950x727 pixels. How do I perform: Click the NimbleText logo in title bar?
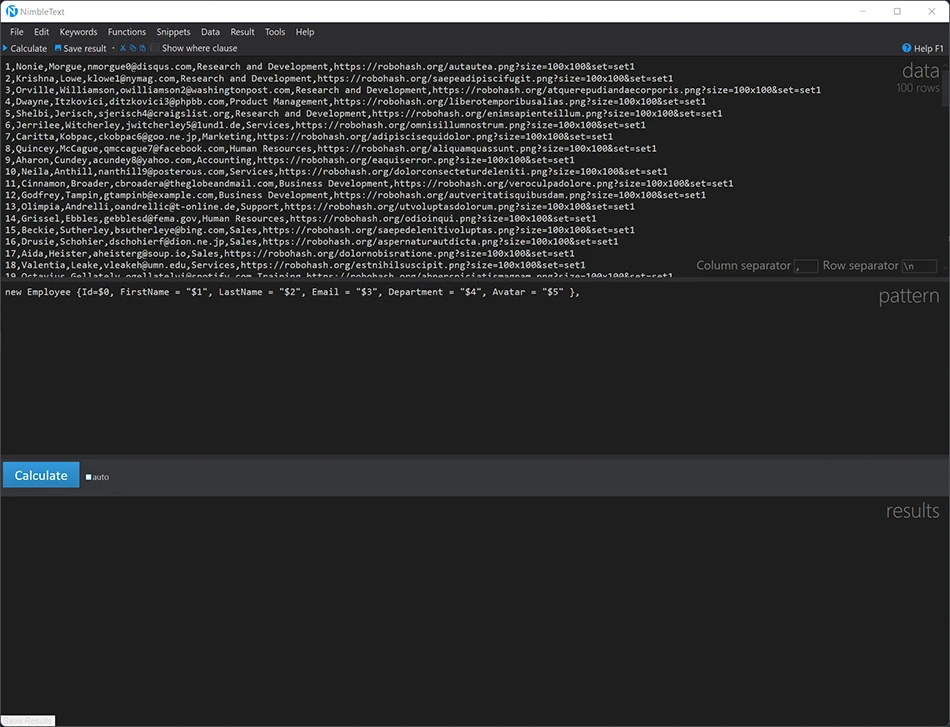11,11
